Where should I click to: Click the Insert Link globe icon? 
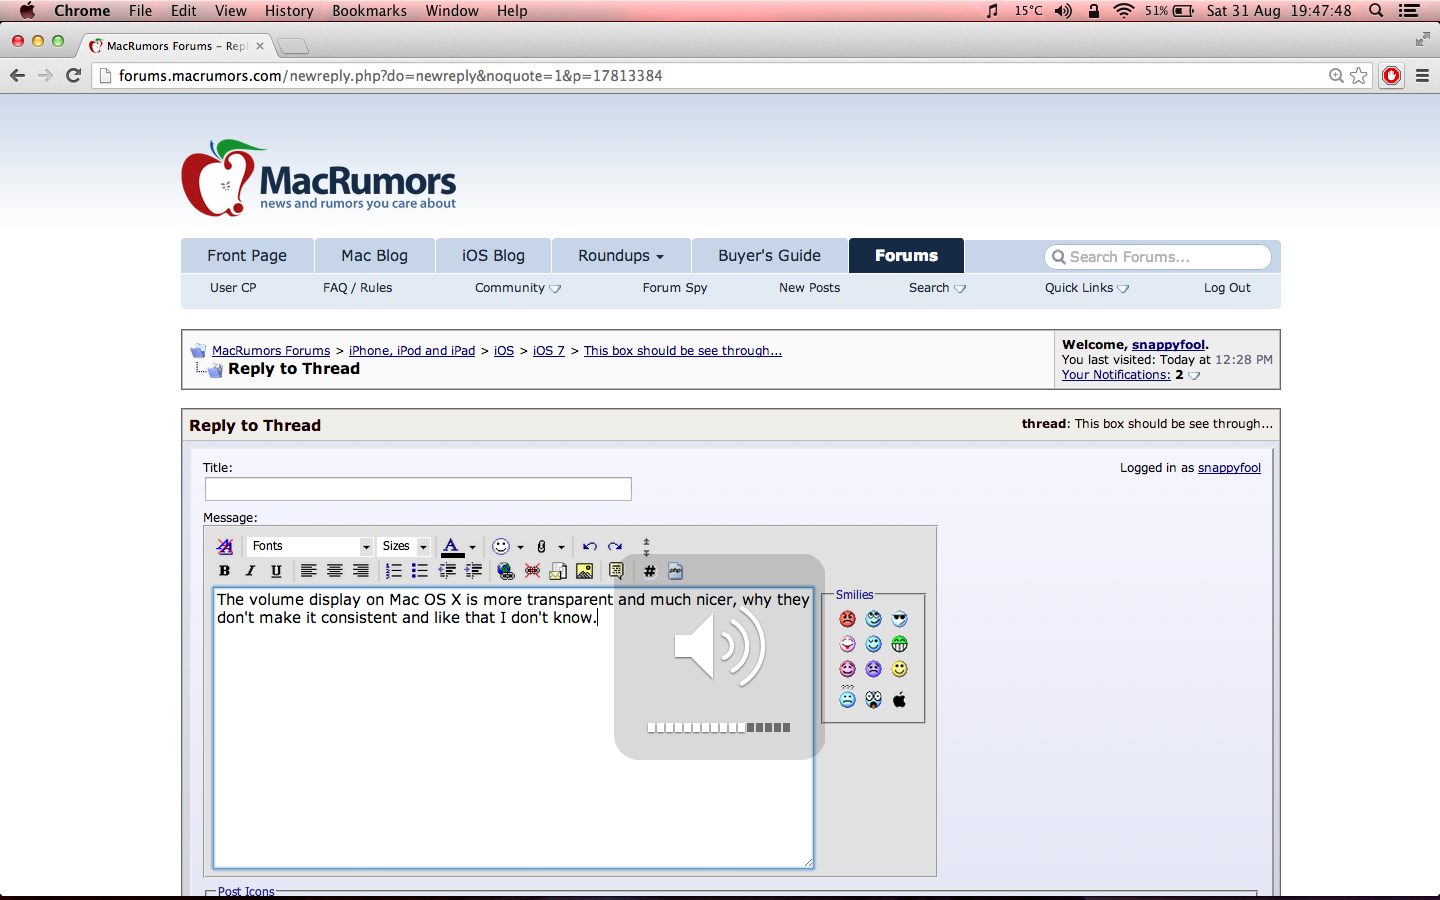click(x=505, y=571)
